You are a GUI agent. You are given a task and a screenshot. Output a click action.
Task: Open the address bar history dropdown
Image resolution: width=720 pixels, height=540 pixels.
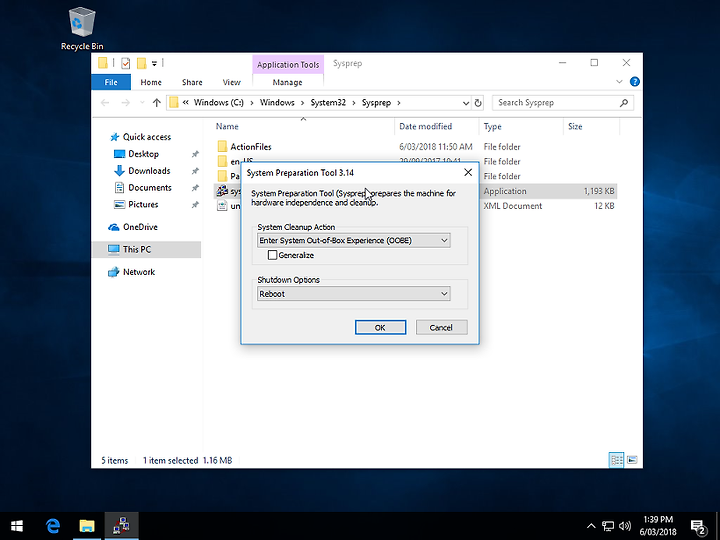pyautogui.click(x=465, y=103)
